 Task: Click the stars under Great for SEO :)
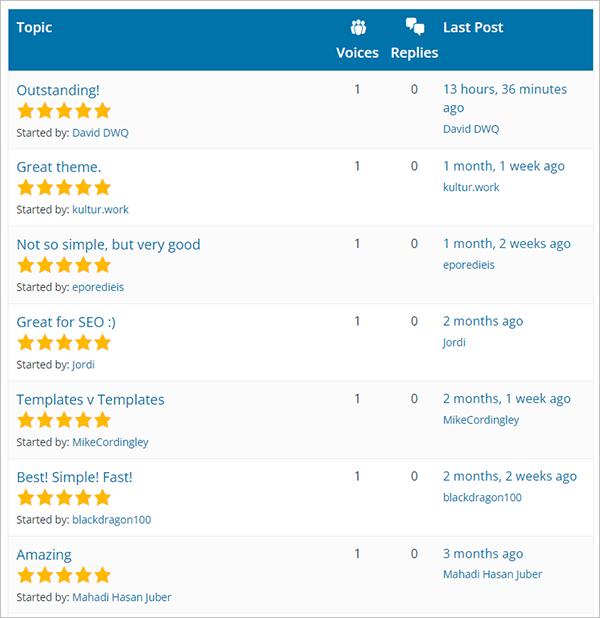click(64, 342)
